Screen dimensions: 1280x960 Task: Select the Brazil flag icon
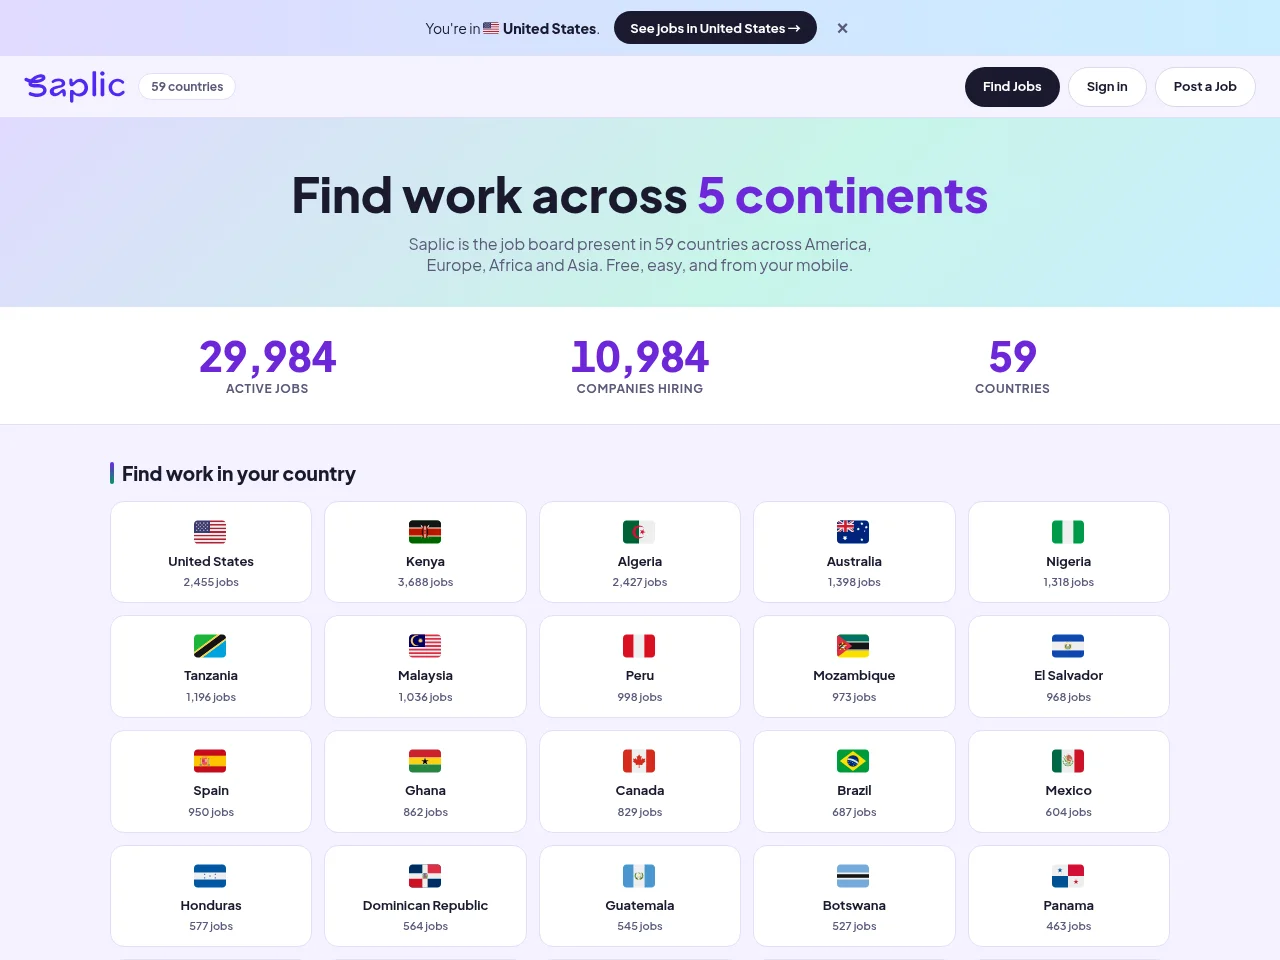(x=853, y=761)
